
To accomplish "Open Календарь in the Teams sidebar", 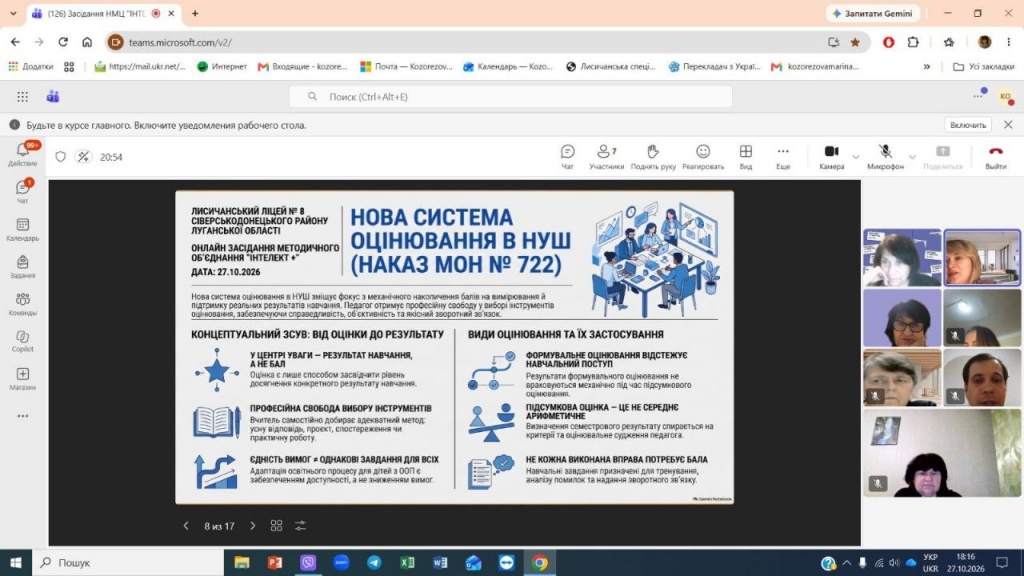I will [x=23, y=230].
